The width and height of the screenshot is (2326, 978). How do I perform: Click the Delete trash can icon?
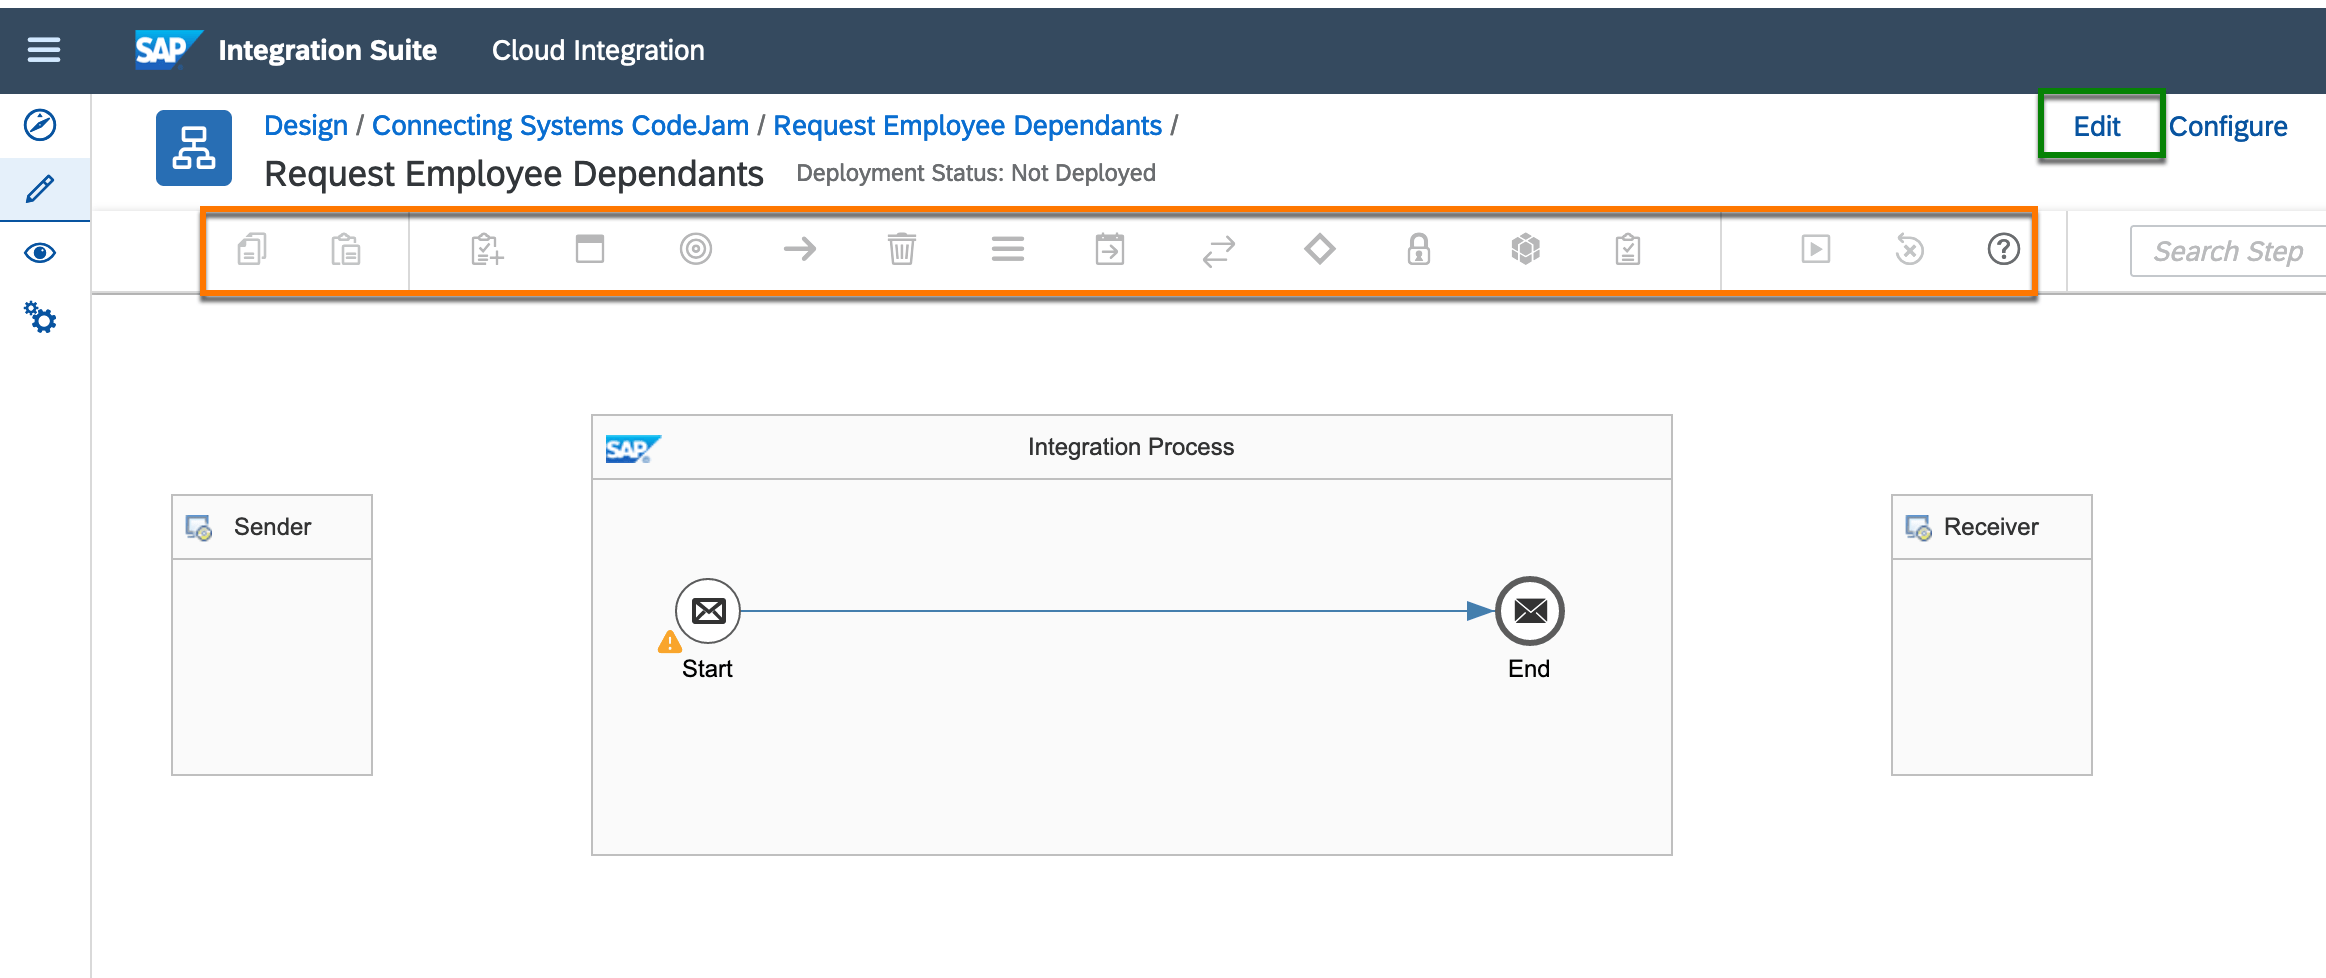pos(902,249)
